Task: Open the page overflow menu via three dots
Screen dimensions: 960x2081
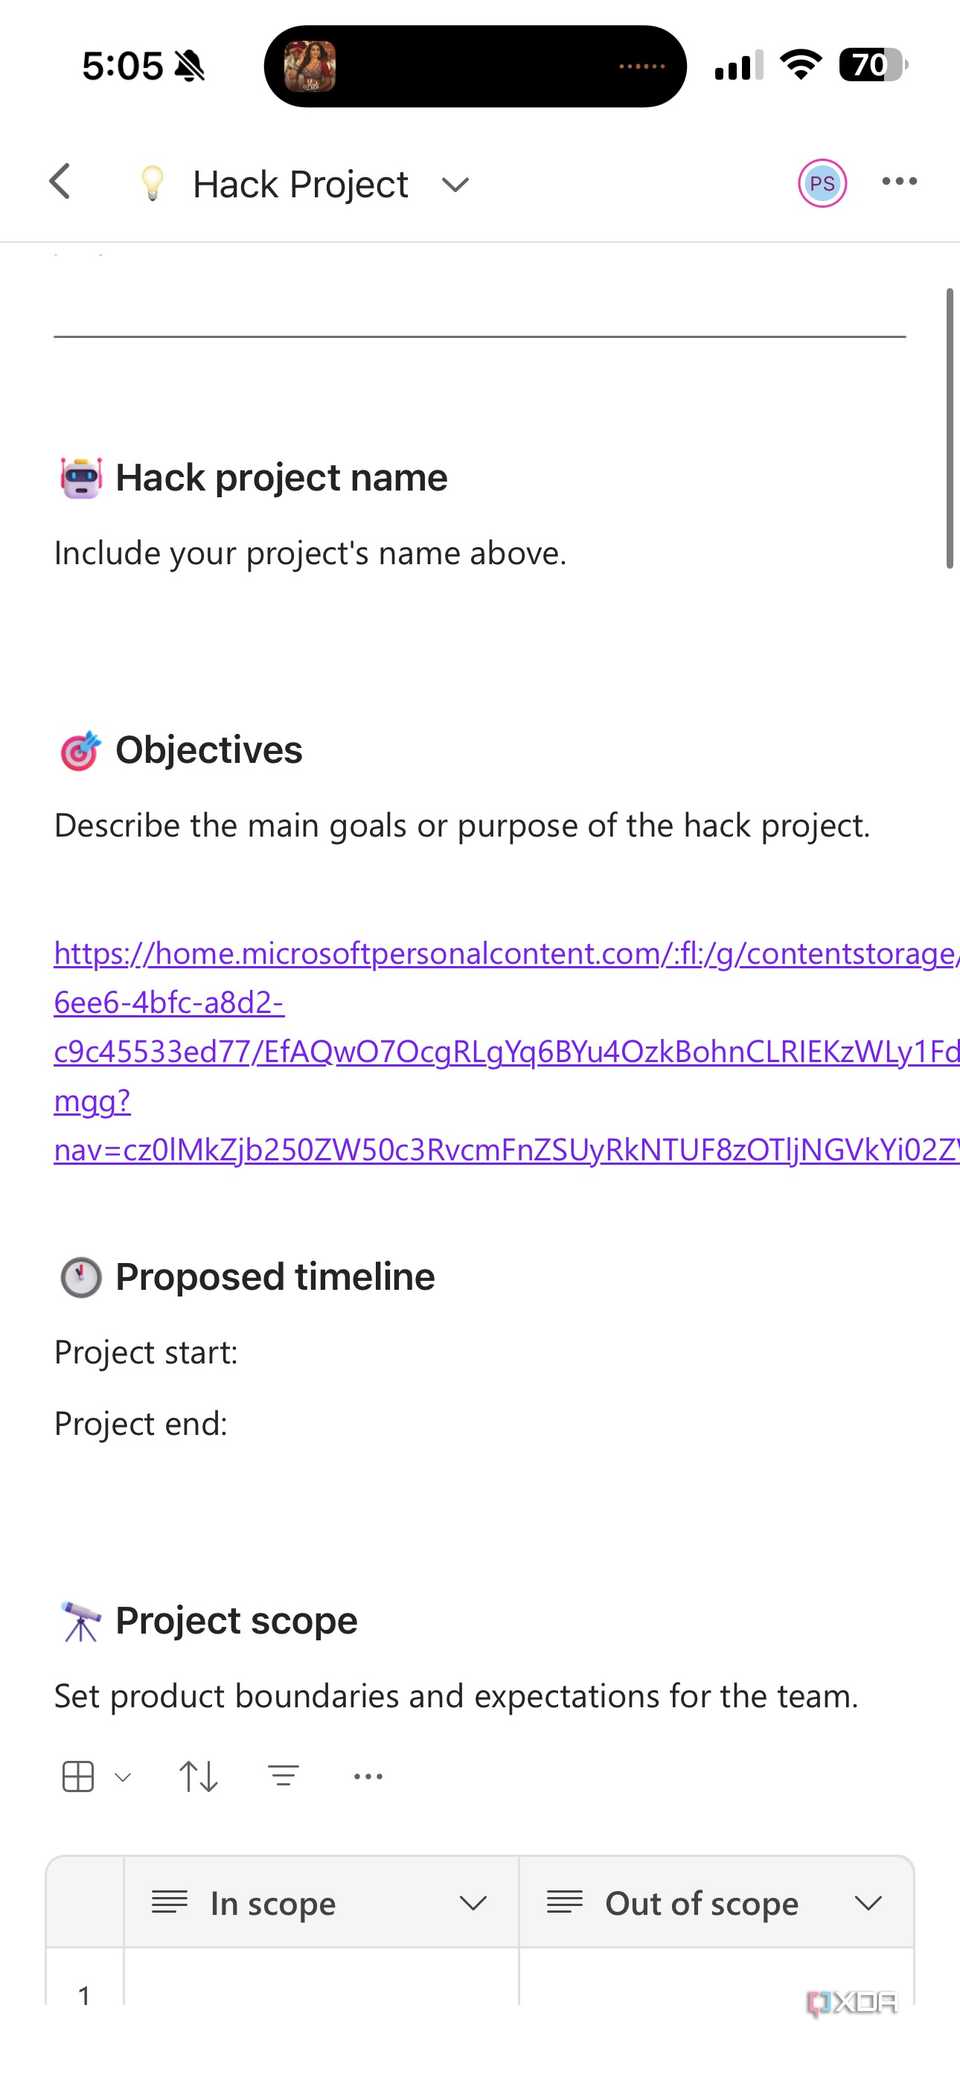Action: click(x=899, y=181)
